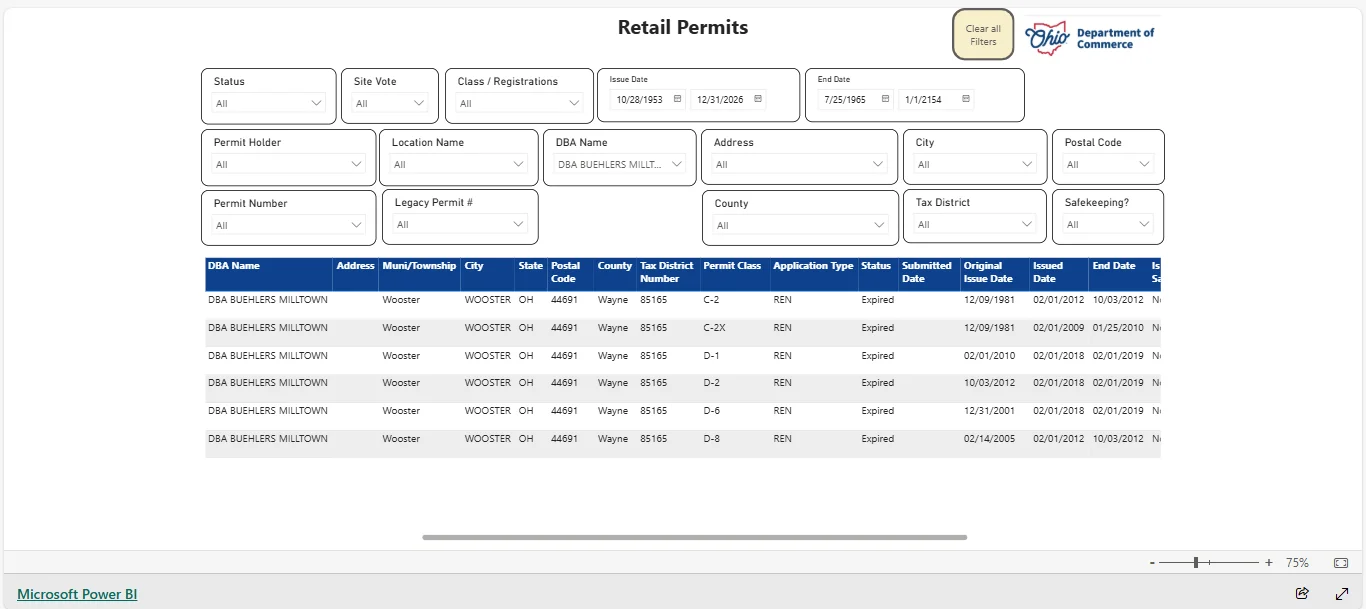
Task: Expand the Status filter dropdown
Action: point(317,103)
